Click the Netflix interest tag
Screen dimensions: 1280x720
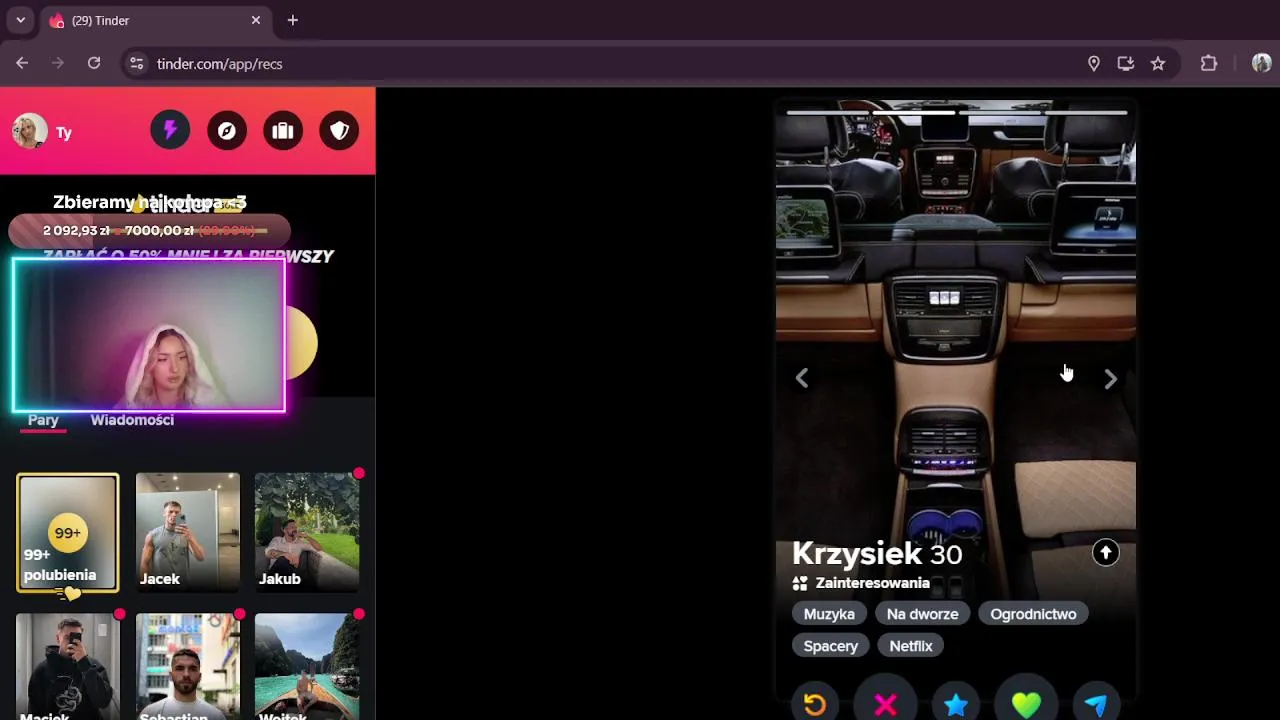pos(911,646)
